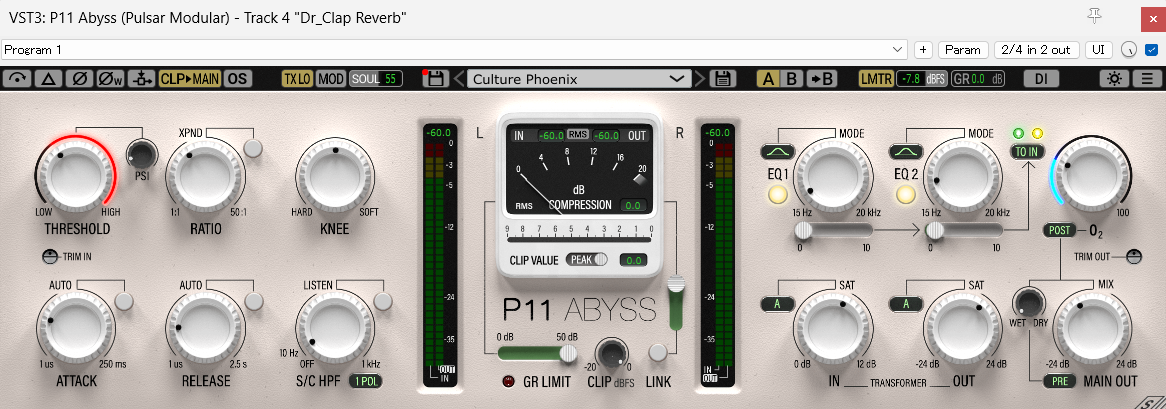Image resolution: width=1166 pixels, height=409 pixels.
Task: Select the A preset slot
Action: (769, 79)
